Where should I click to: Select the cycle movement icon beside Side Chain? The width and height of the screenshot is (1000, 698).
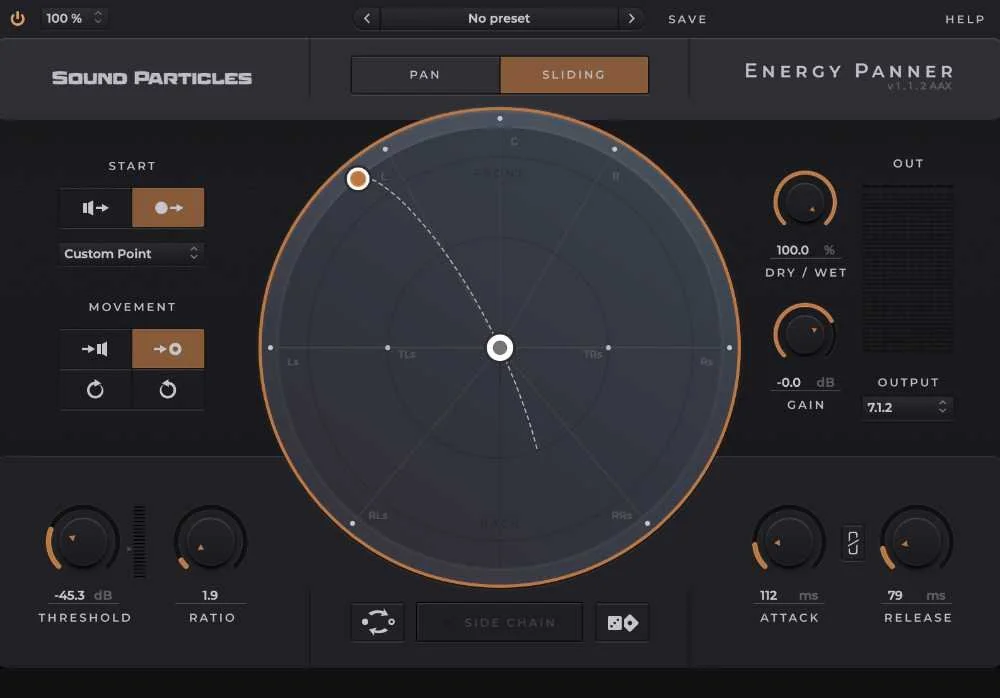(x=377, y=621)
